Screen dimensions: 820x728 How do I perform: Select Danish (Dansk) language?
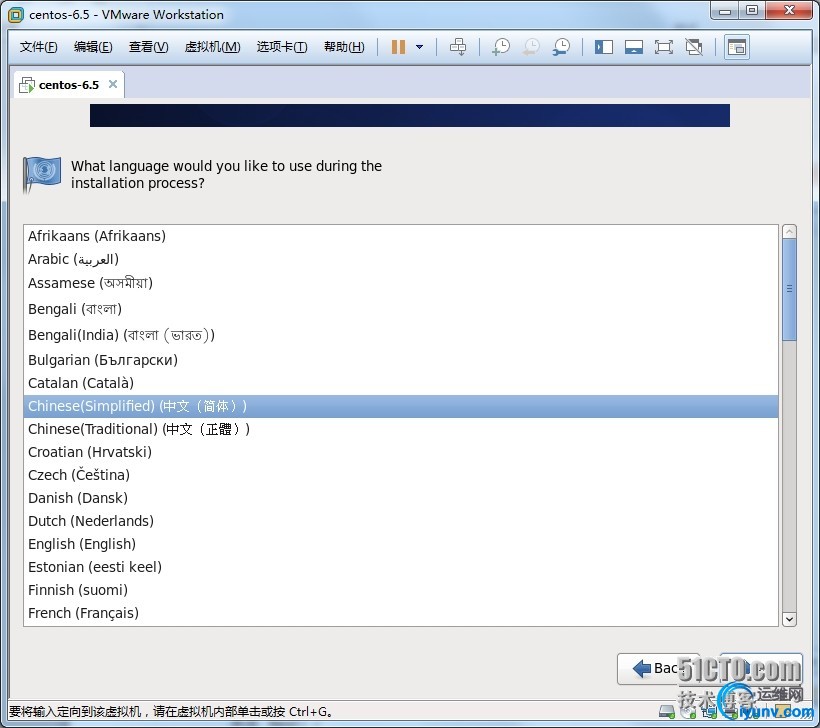(401, 498)
